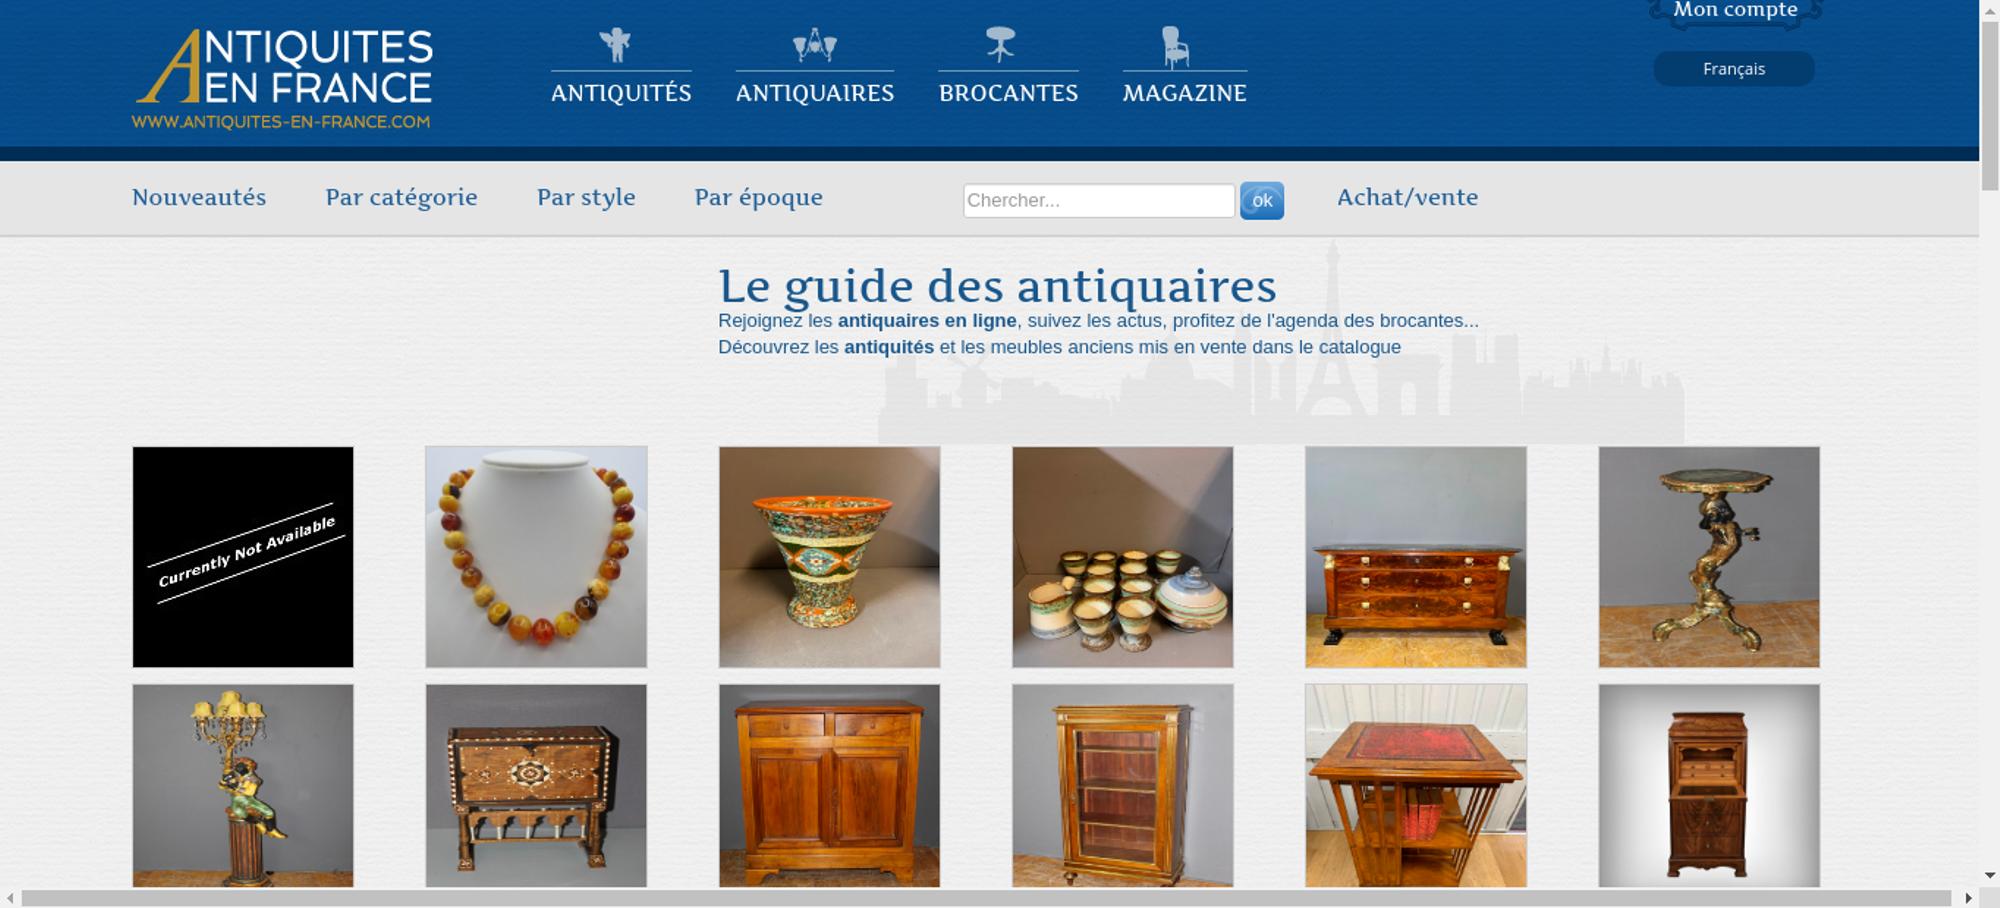Click the ok search button

(x=1262, y=201)
